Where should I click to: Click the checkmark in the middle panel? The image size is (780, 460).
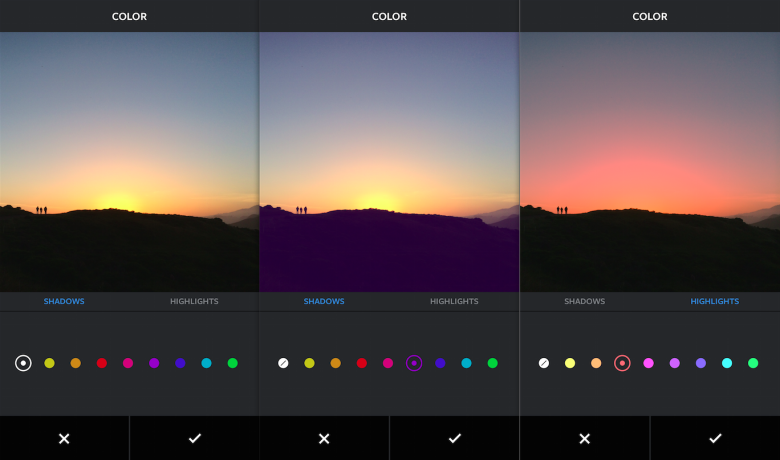pyautogui.click(x=454, y=438)
